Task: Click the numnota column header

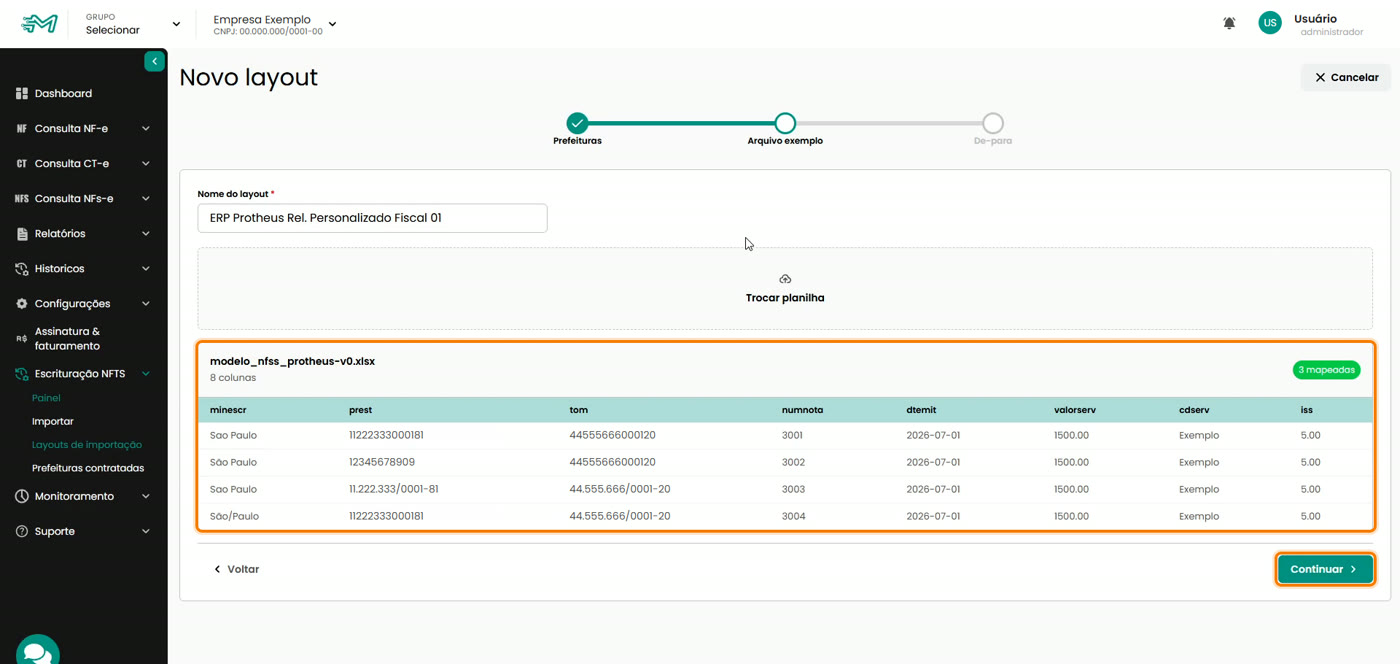Action: click(x=801, y=410)
